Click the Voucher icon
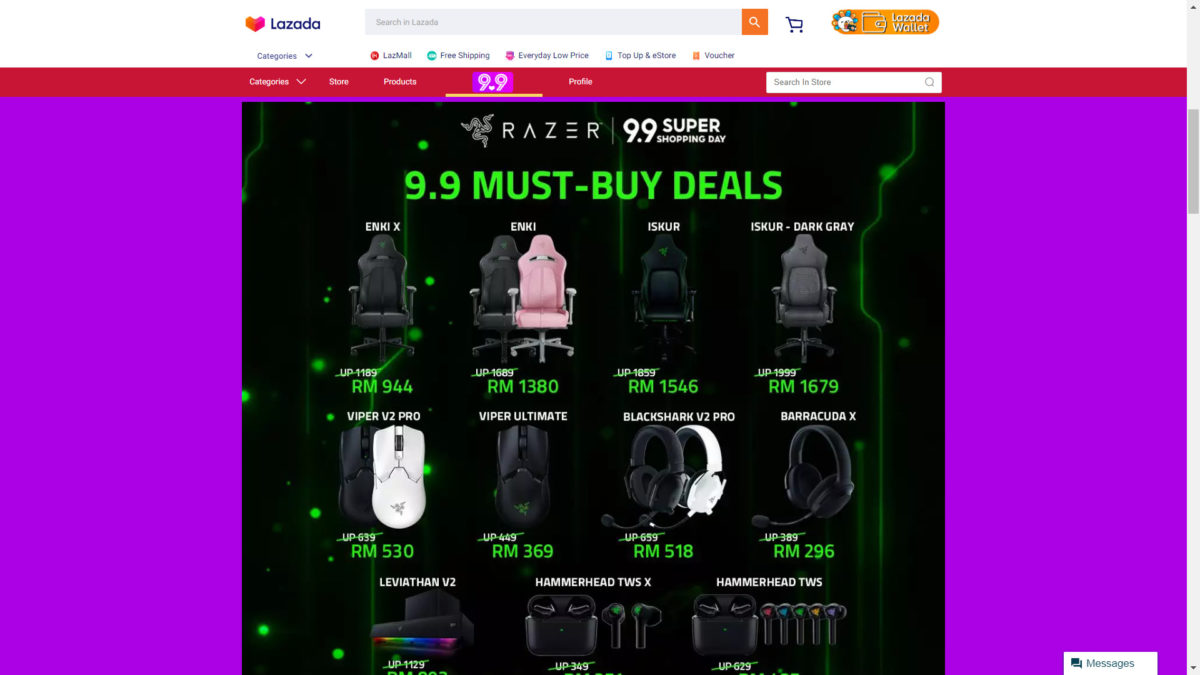Screen dimensions: 1200x675 [x=696, y=56]
